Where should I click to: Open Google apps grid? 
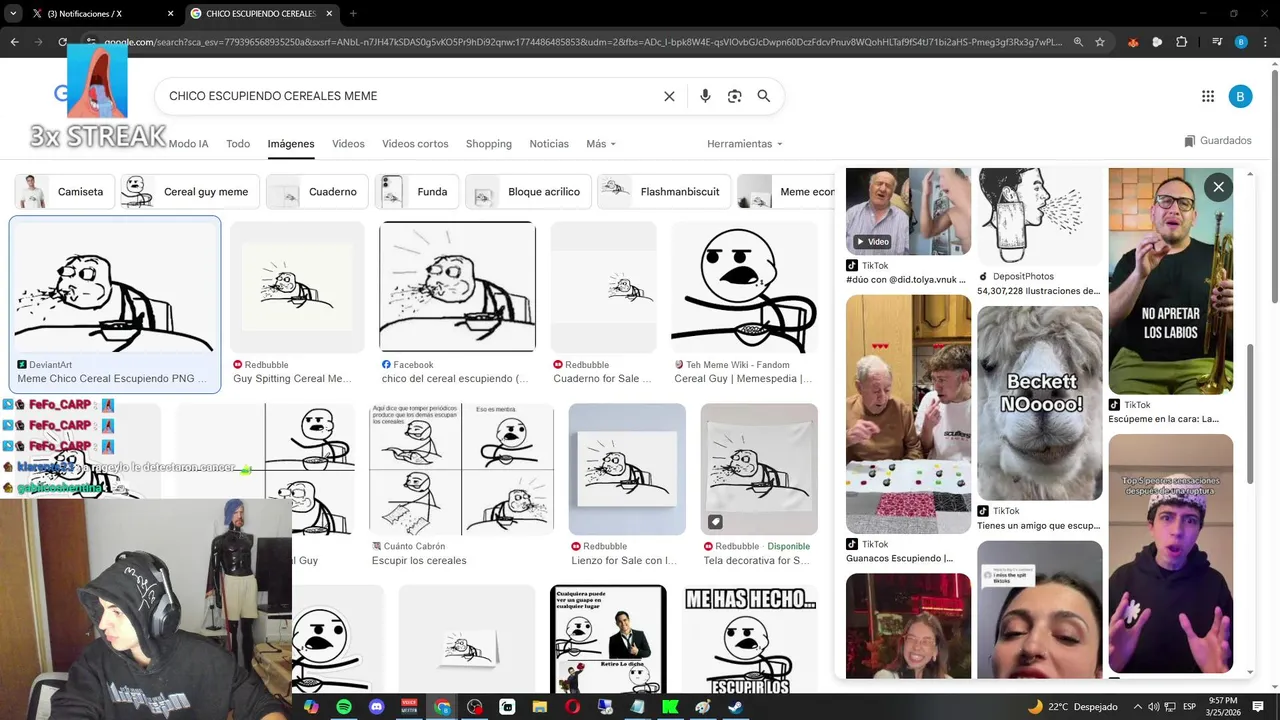coord(1208,96)
